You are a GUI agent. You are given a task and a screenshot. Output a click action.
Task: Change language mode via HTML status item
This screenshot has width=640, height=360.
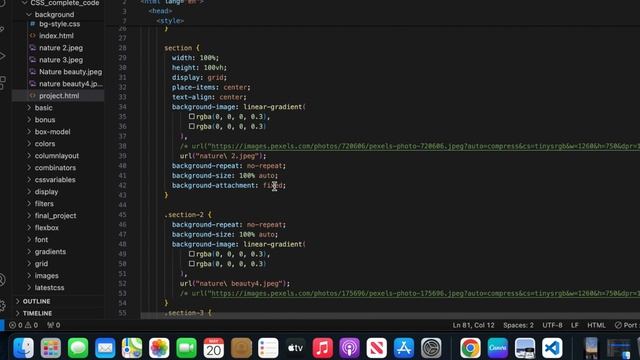coord(596,325)
